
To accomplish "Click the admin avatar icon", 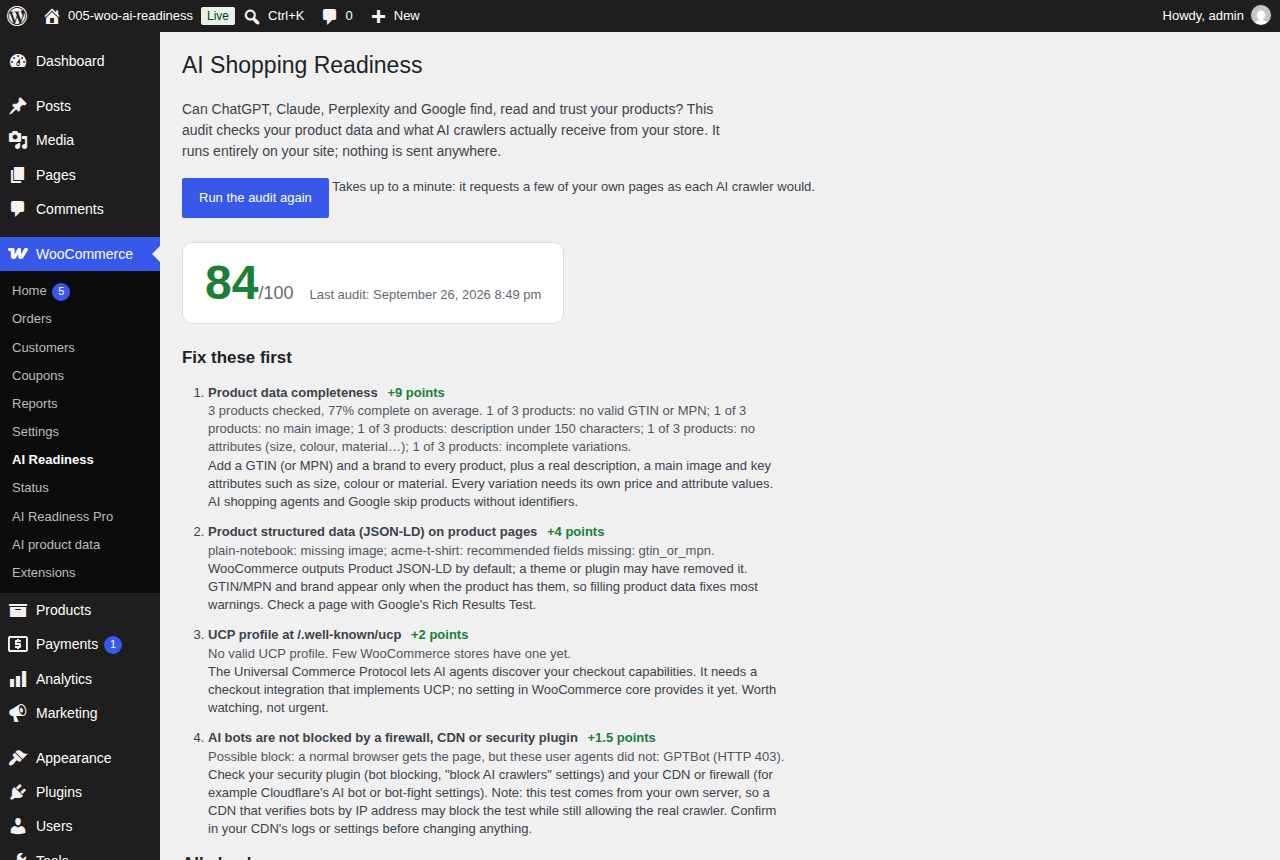I will 1261,15.
